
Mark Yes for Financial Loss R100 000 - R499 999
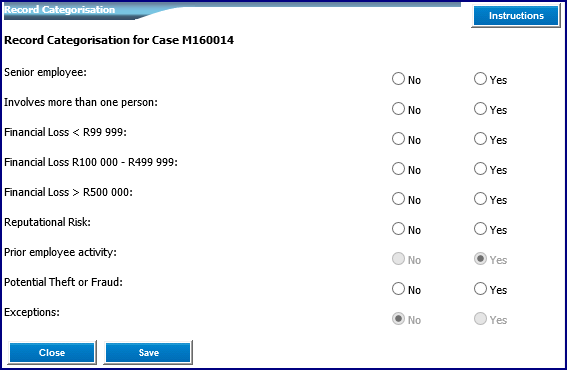(x=480, y=169)
